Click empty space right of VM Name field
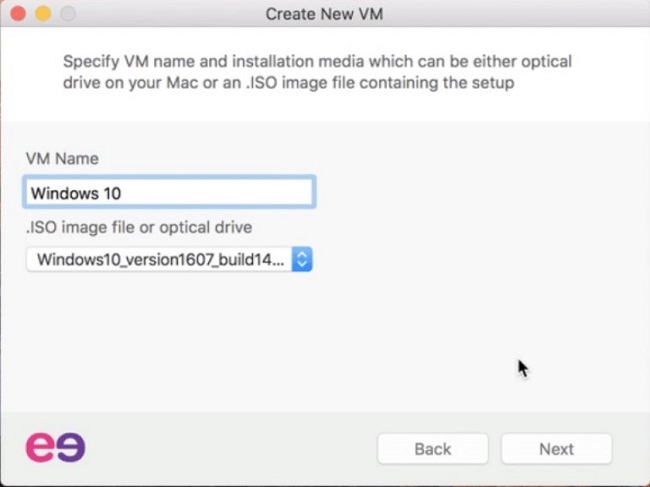 [x=470, y=193]
